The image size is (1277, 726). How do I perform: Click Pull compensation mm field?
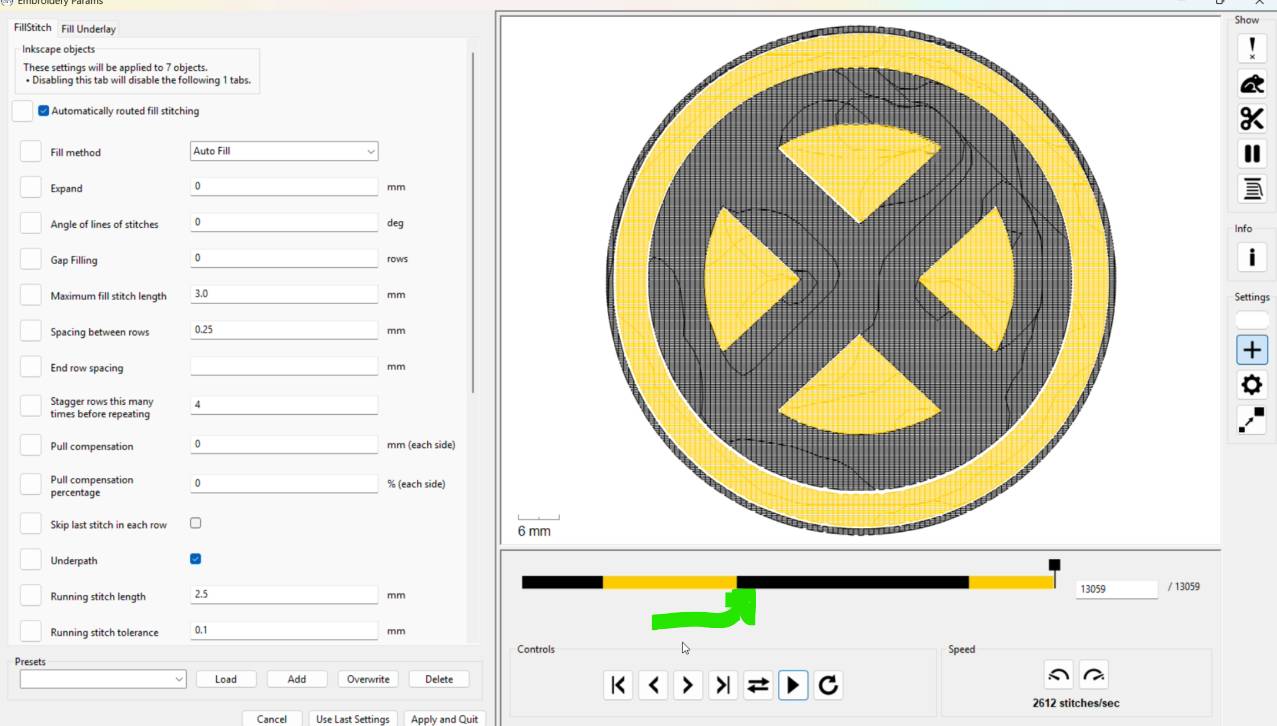coord(284,444)
